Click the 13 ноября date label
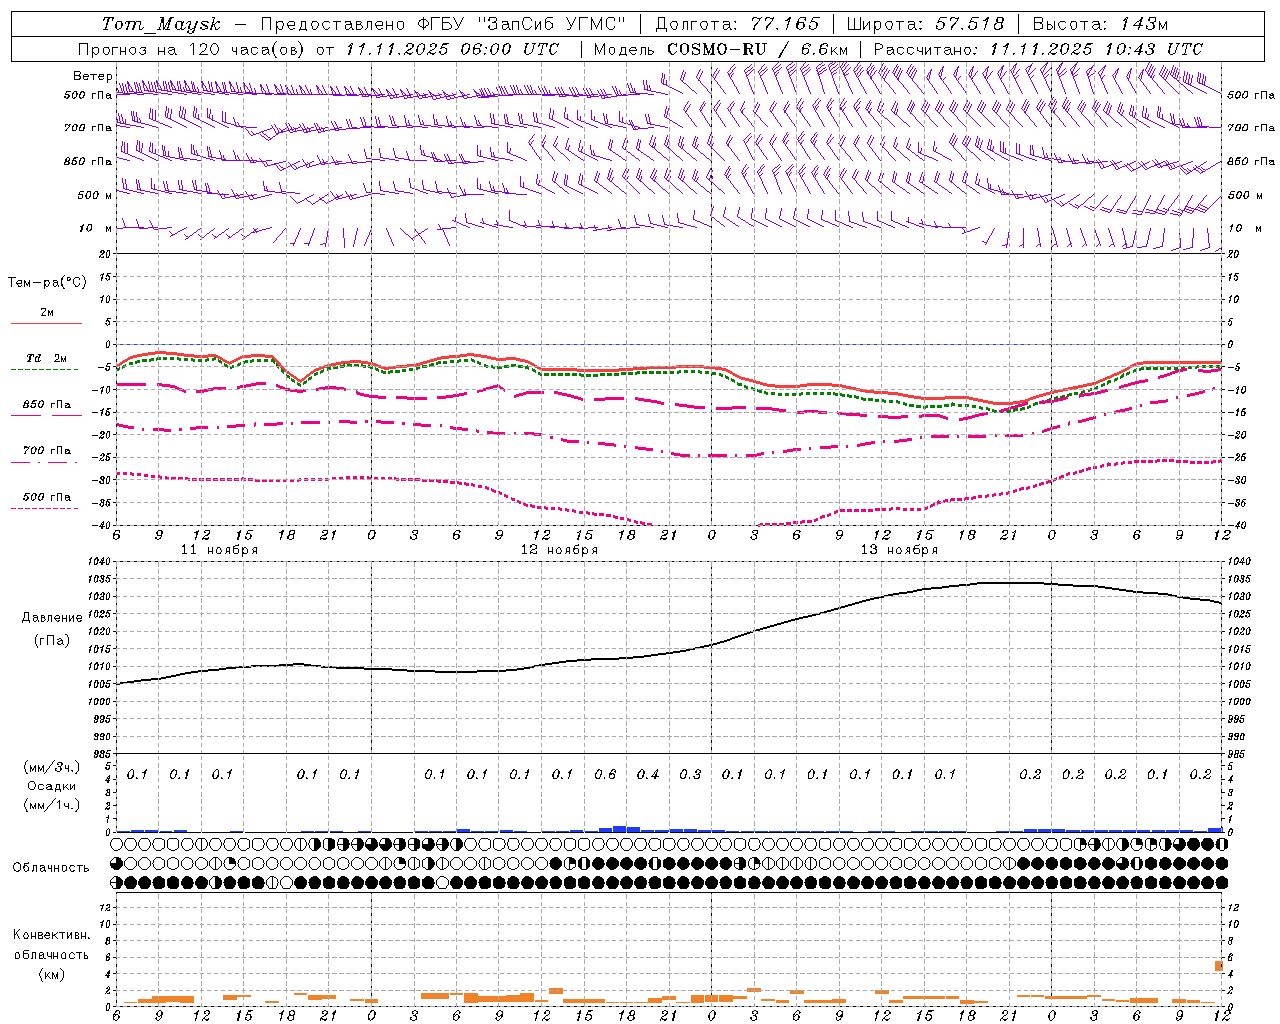Screen dimensions: 1280x1024 [899, 550]
